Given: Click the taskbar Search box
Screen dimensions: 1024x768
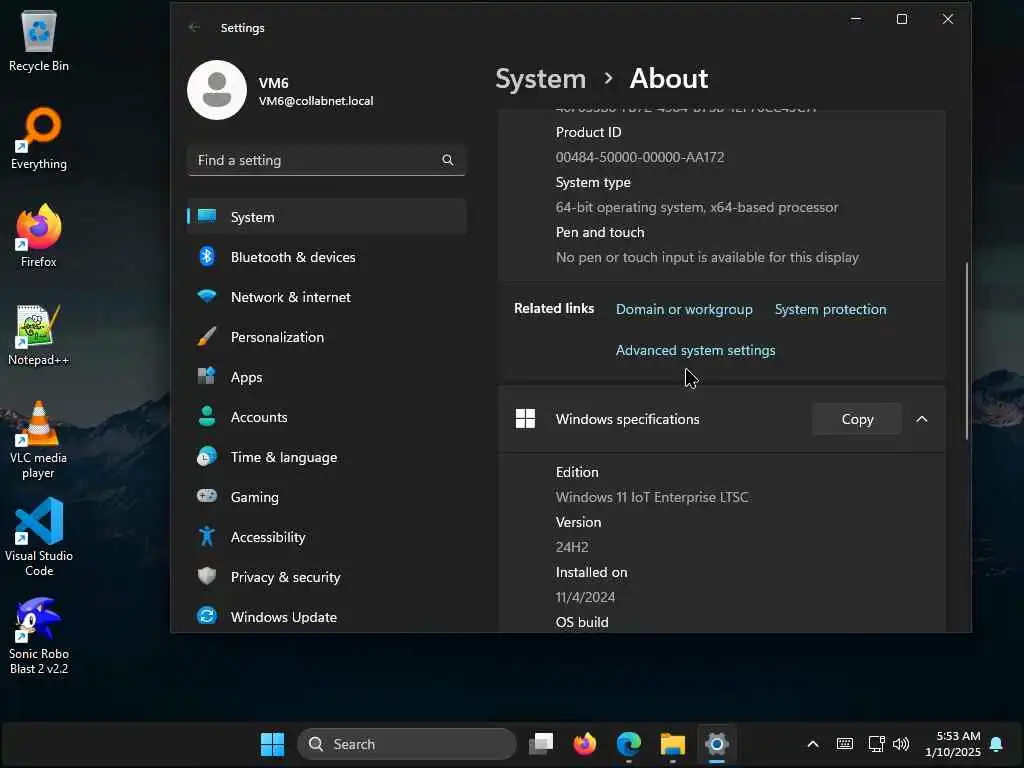Looking at the screenshot, I should 407,744.
